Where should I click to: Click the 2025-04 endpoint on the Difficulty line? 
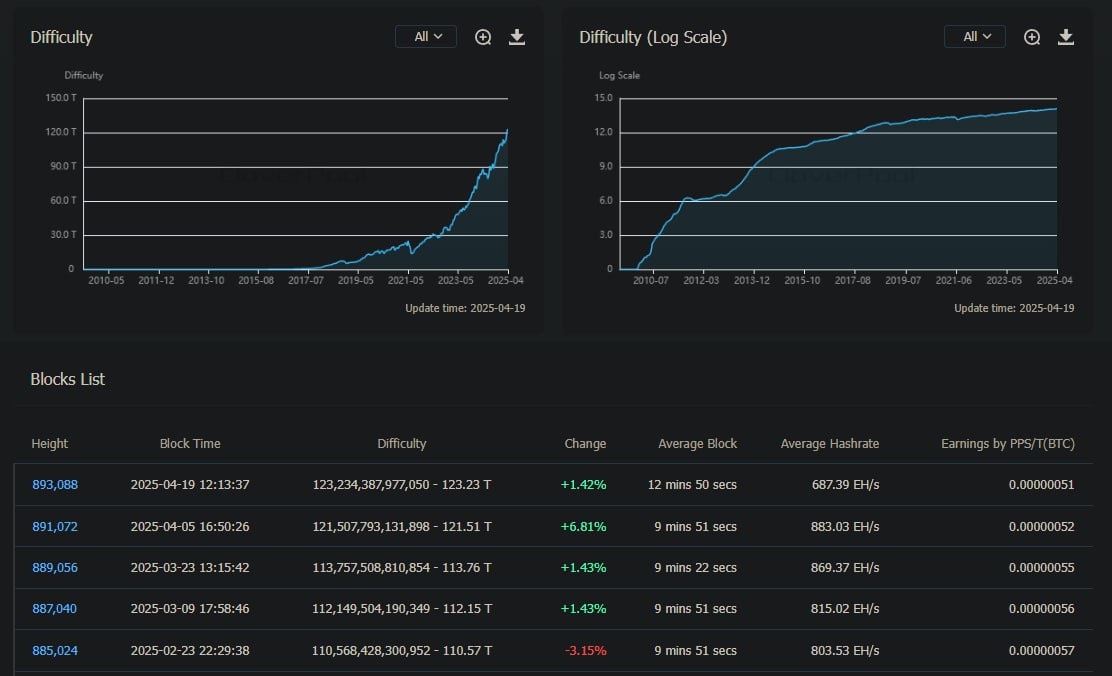pyautogui.click(x=507, y=130)
